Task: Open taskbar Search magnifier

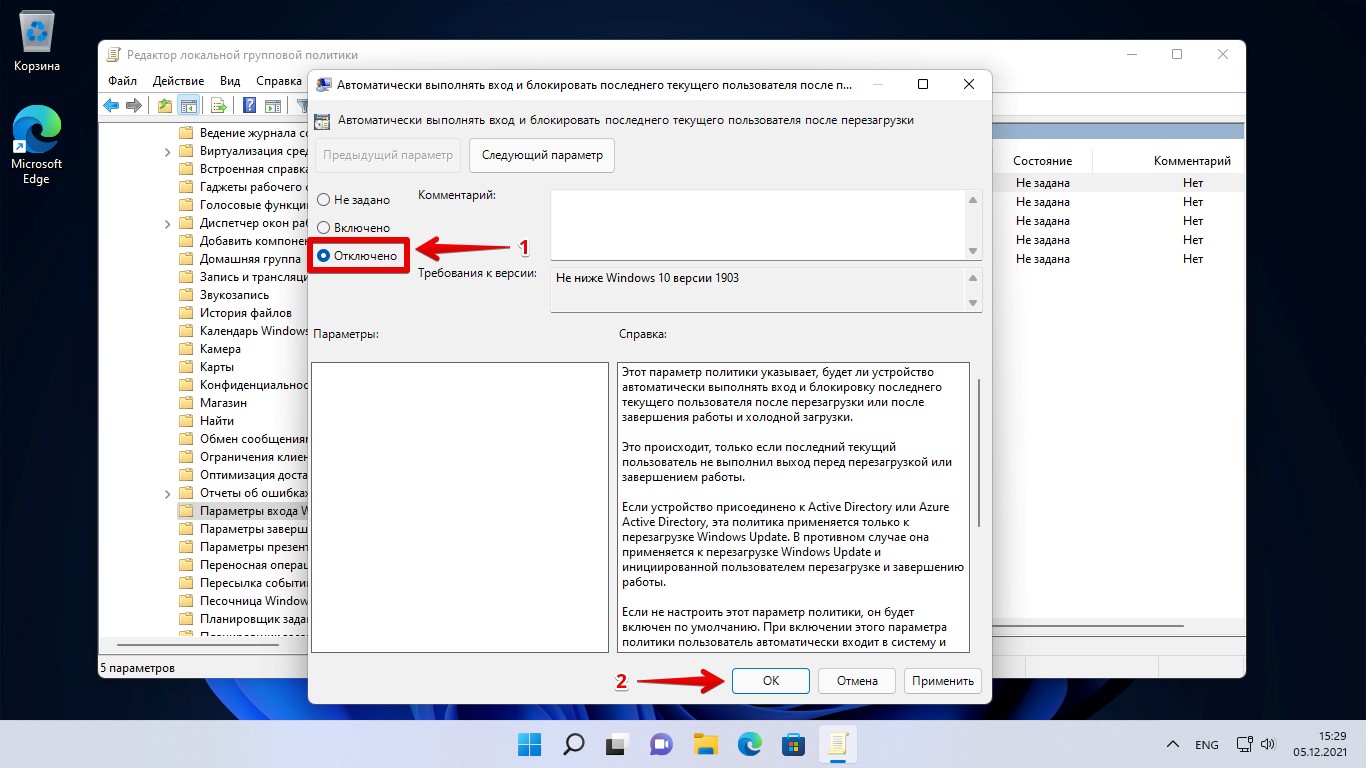Action: 574,744
